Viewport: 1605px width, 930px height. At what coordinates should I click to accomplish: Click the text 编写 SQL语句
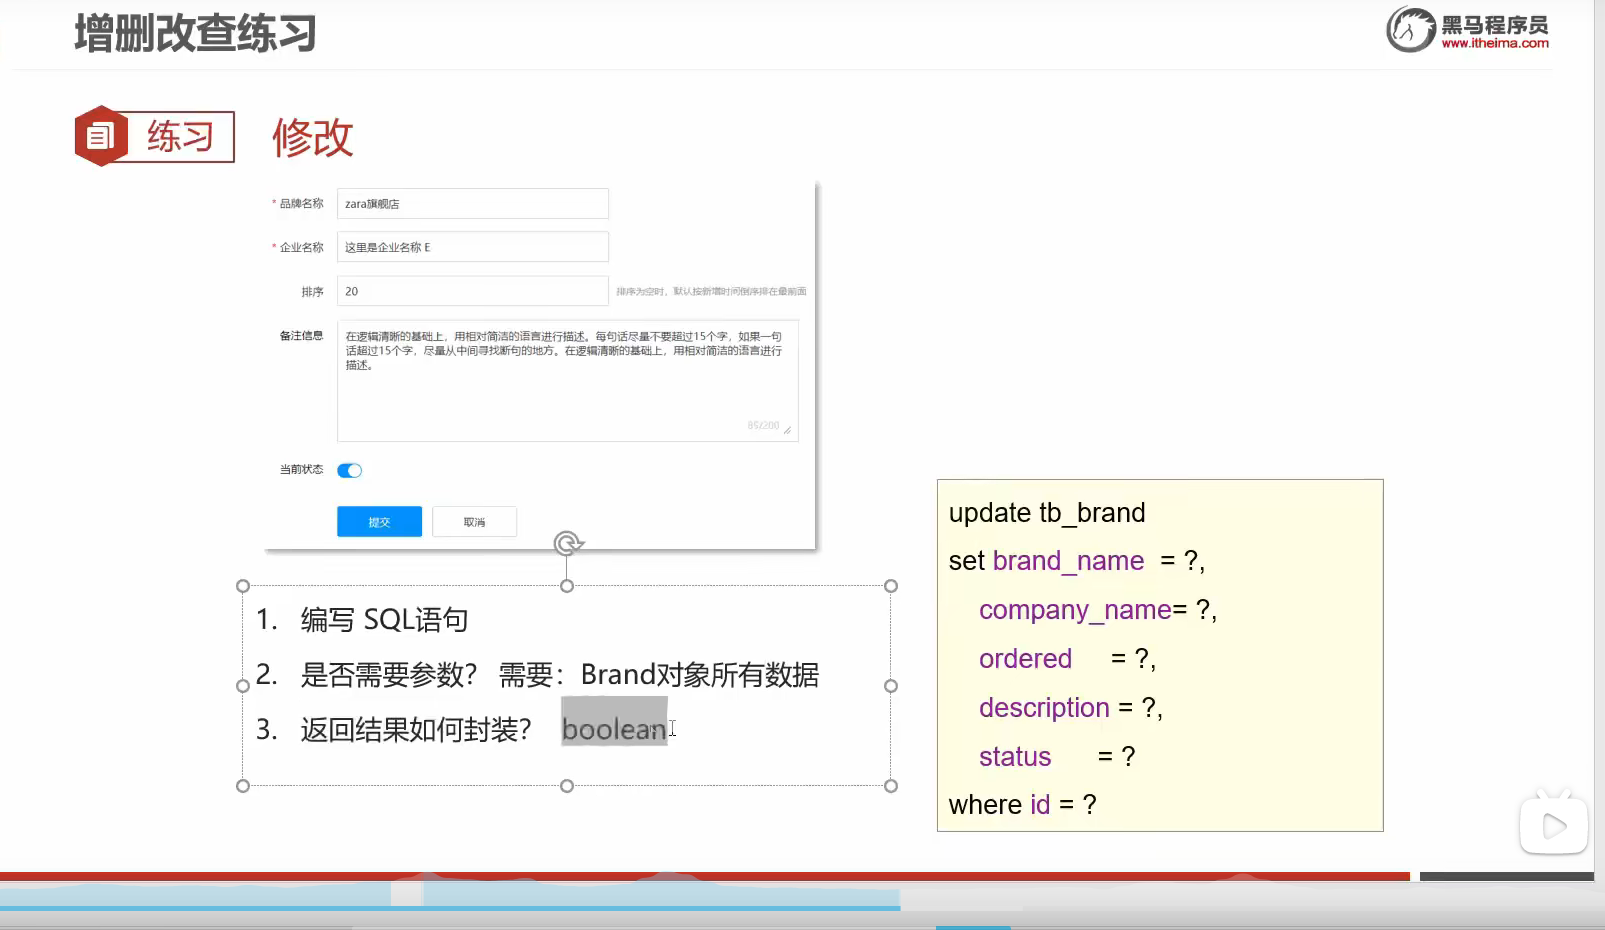[x=384, y=620]
